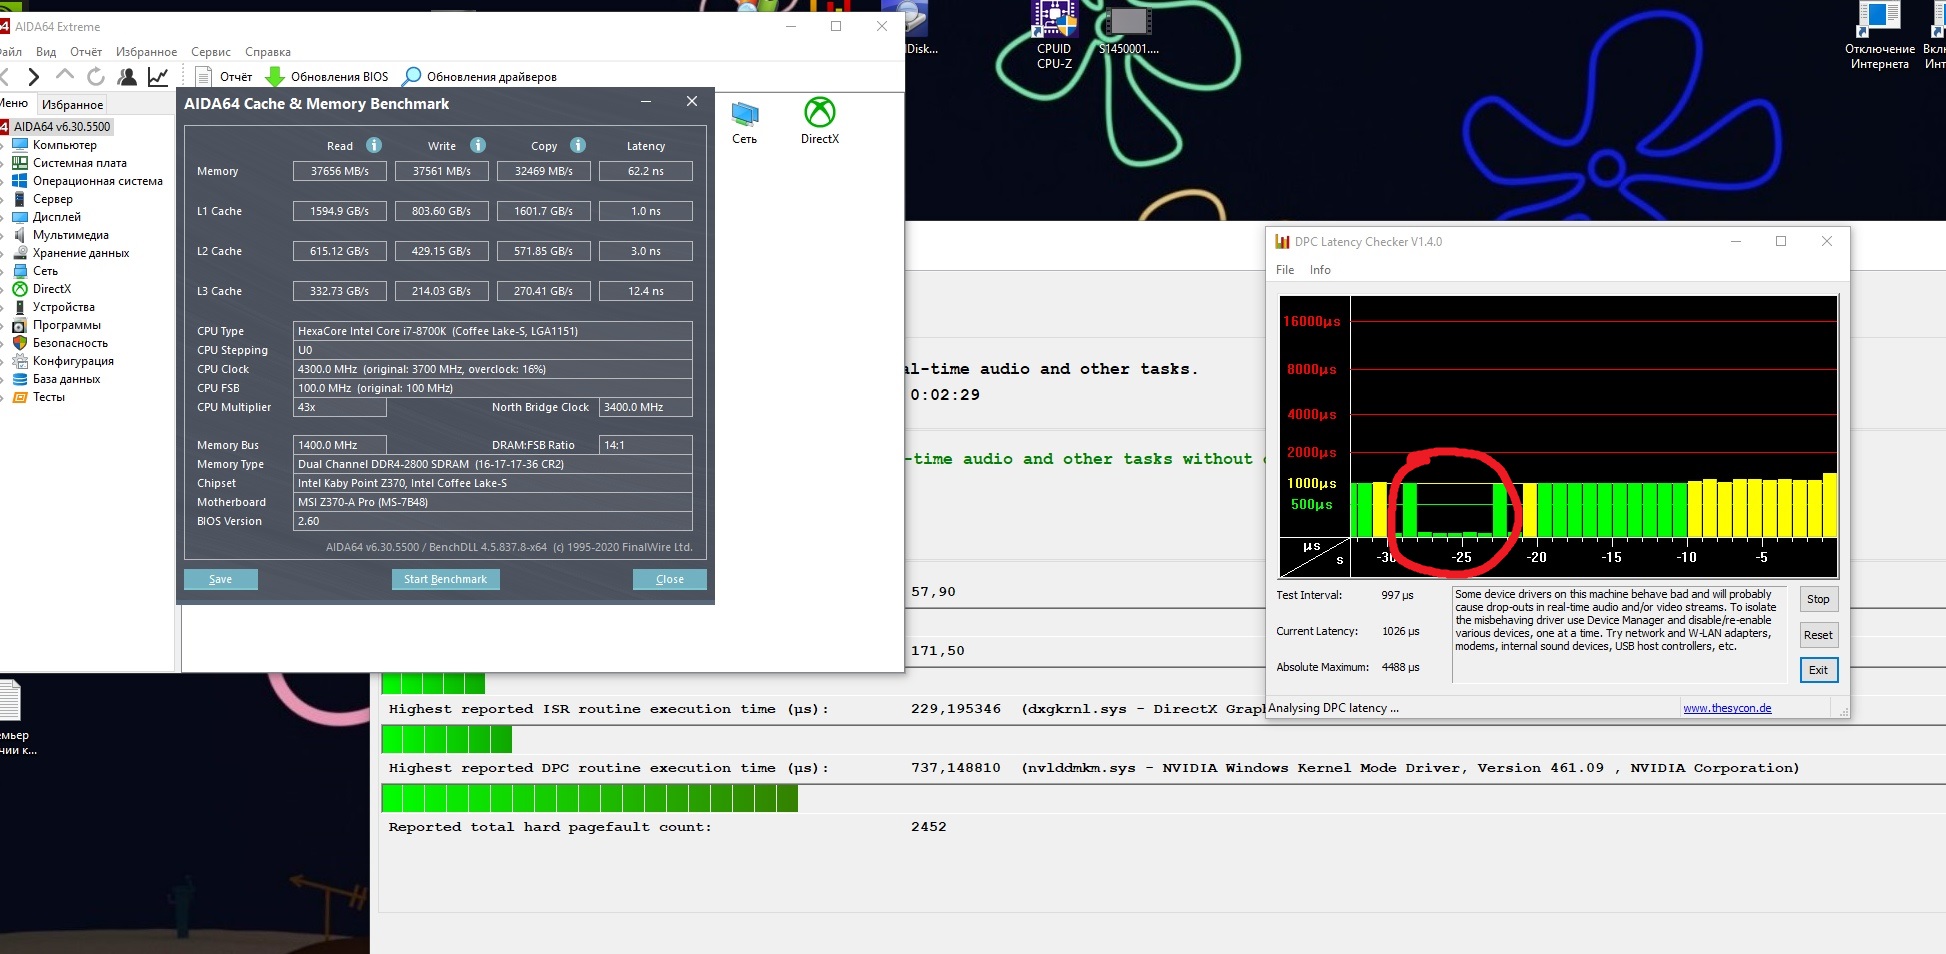Screen dimensions: 1946x954
Task: Open the www.thesycon.de link
Action: 1726,708
